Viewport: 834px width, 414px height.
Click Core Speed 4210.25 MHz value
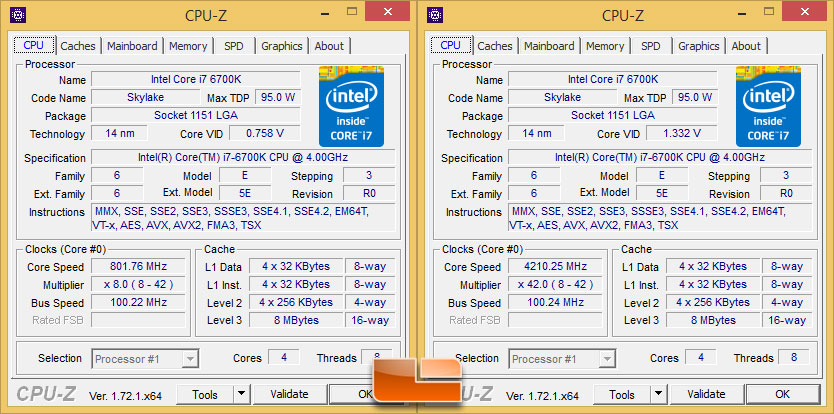click(555, 266)
